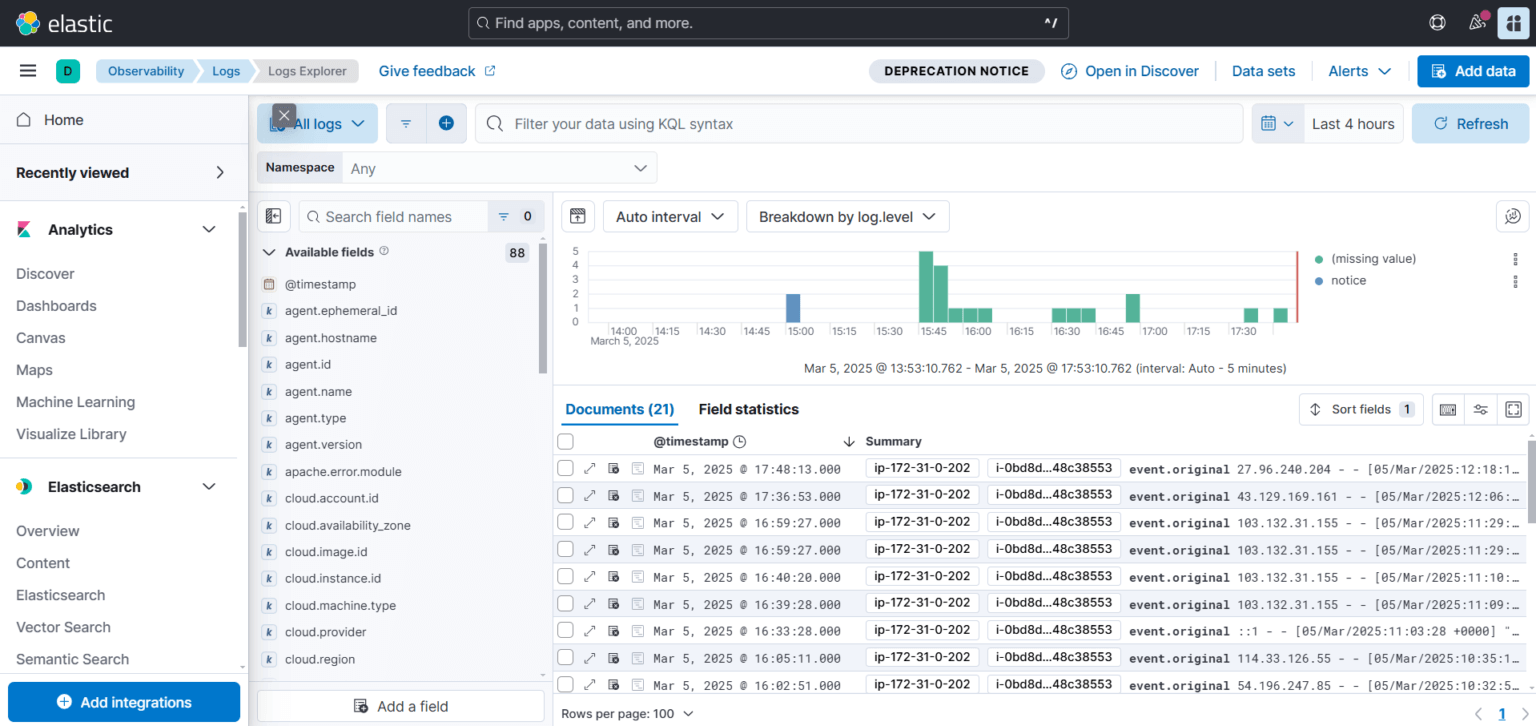Image resolution: width=1536 pixels, height=726 pixels.
Task: Toggle the notice legend entry visibility
Action: (x=1347, y=280)
